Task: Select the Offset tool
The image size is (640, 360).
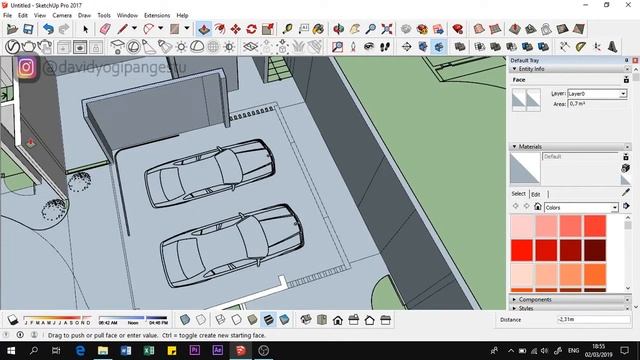Action: click(220, 29)
